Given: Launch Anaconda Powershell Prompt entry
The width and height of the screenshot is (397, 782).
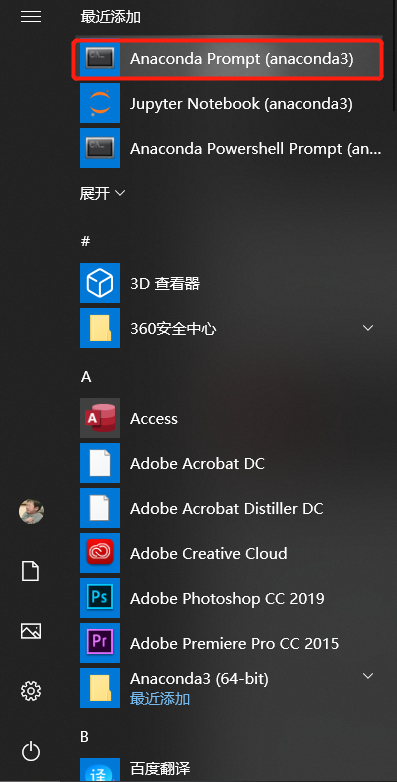Looking at the screenshot, I should 256,149.
